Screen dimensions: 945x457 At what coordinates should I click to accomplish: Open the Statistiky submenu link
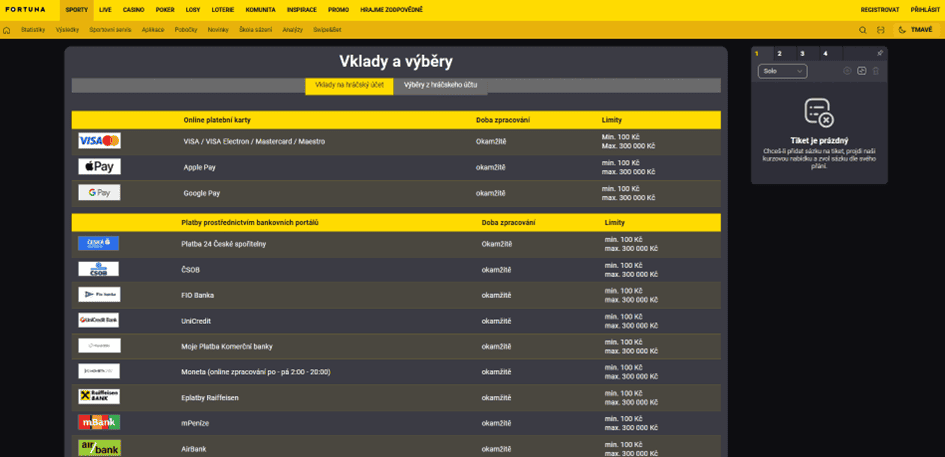(33, 30)
